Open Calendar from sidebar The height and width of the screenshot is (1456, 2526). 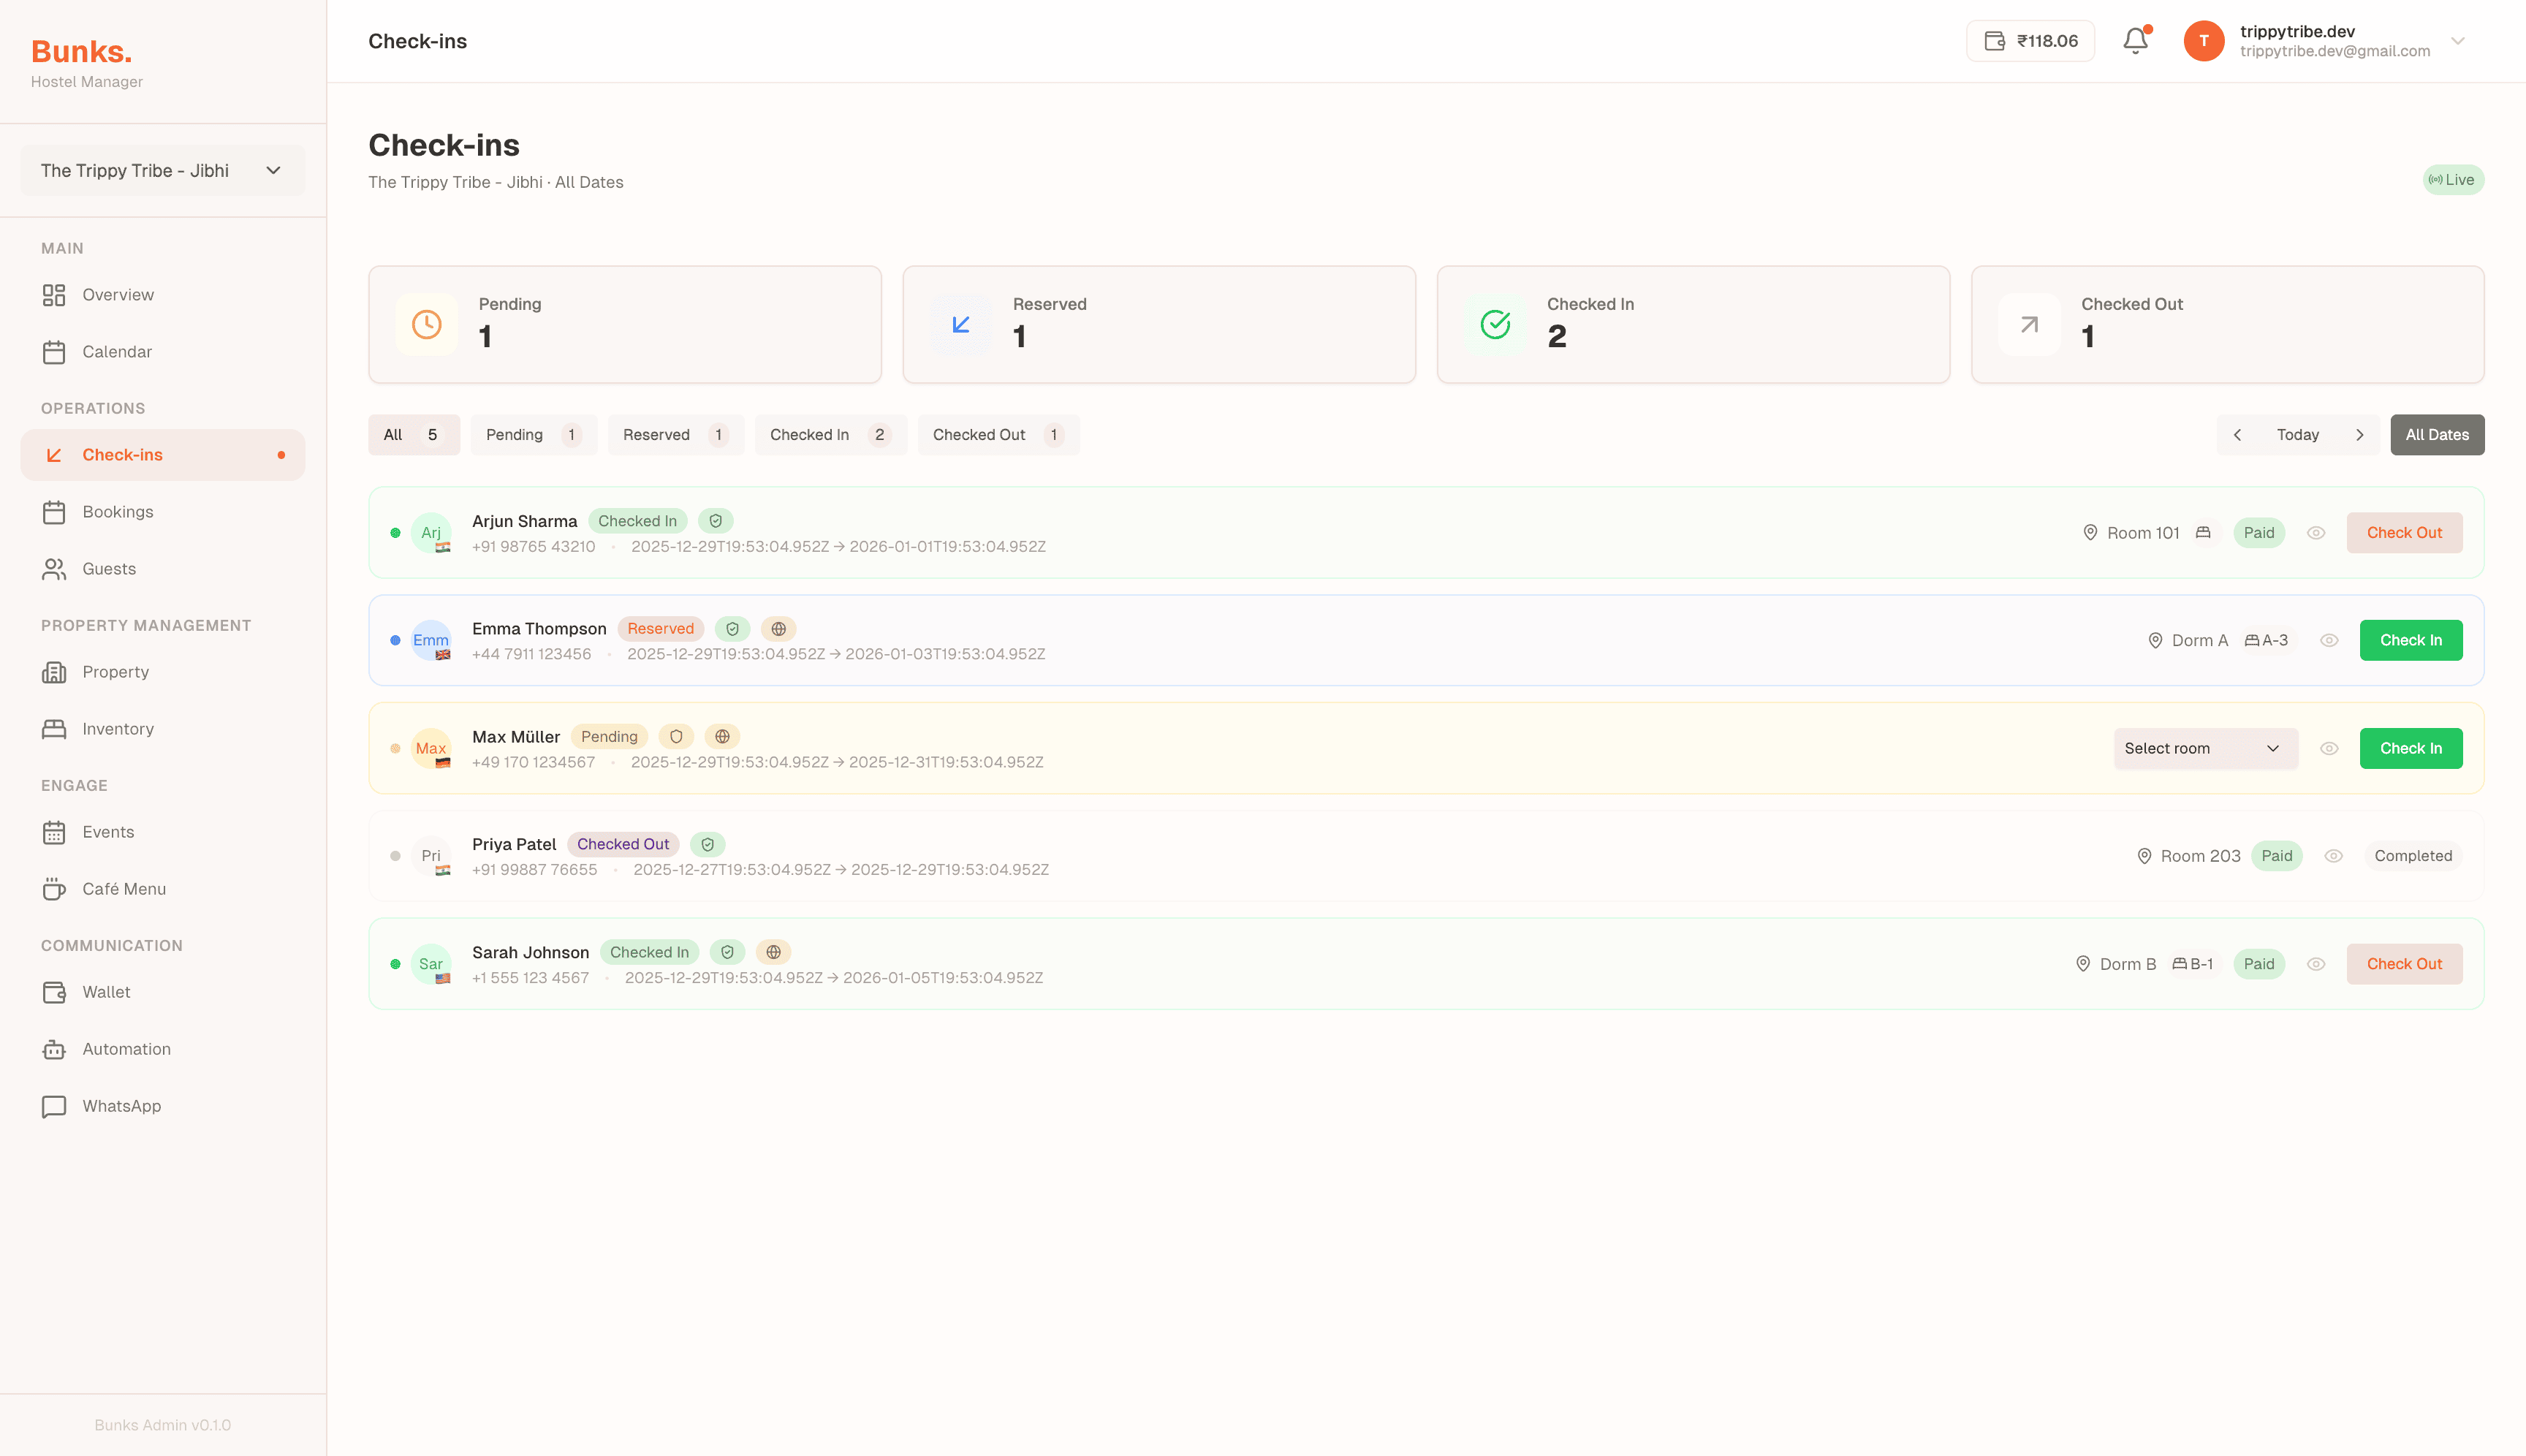tap(117, 352)
